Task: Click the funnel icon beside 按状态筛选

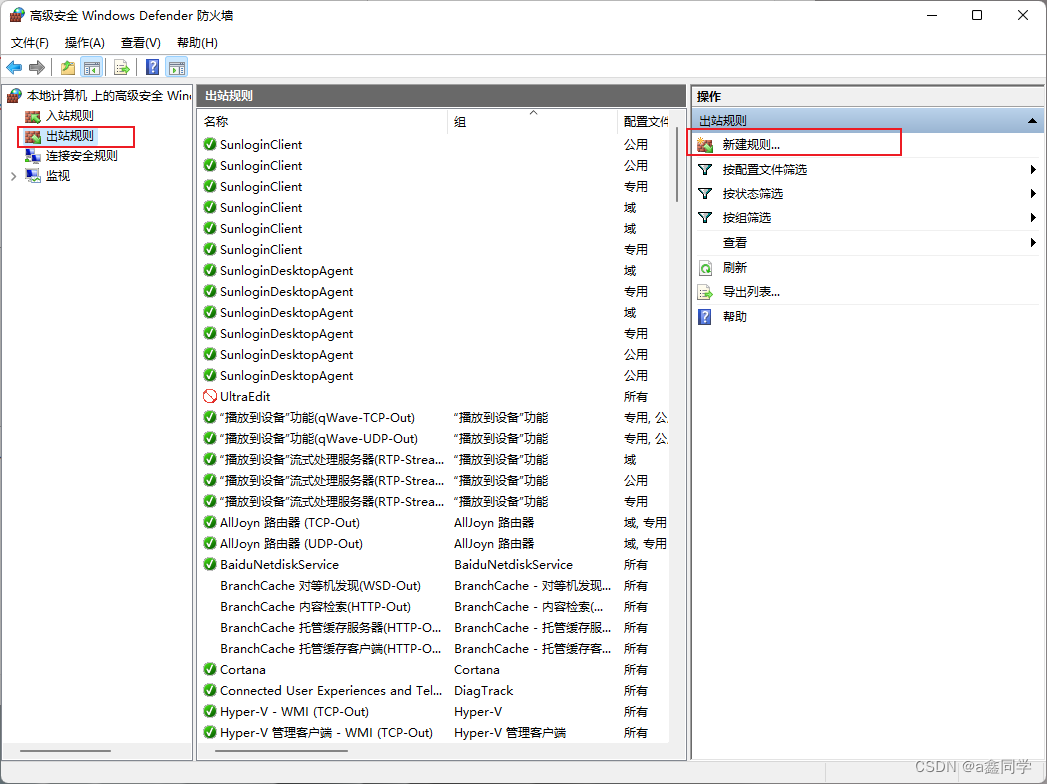Action: pos(704,194)
